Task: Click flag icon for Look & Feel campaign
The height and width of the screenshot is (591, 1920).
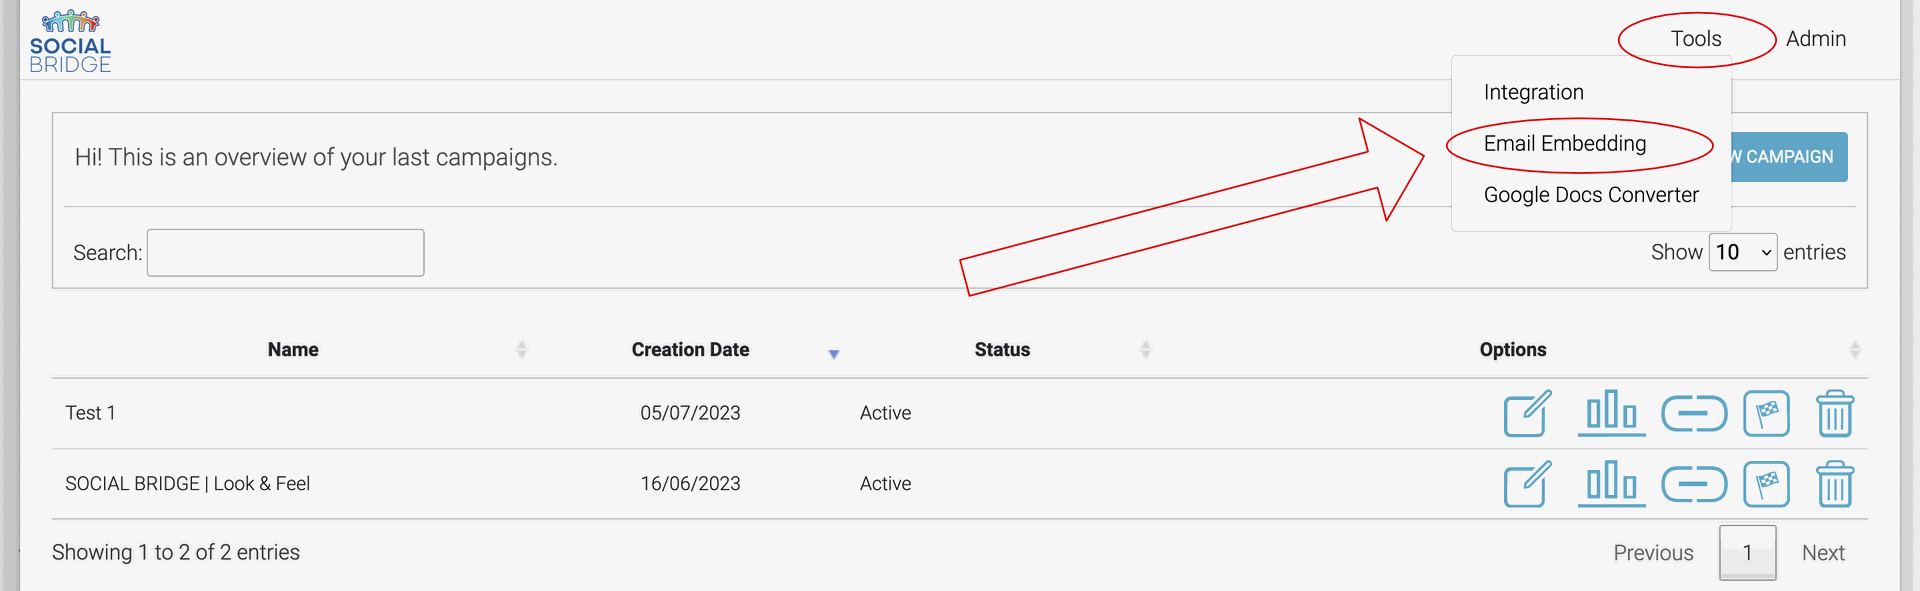Action: (x=1766, y=484)
